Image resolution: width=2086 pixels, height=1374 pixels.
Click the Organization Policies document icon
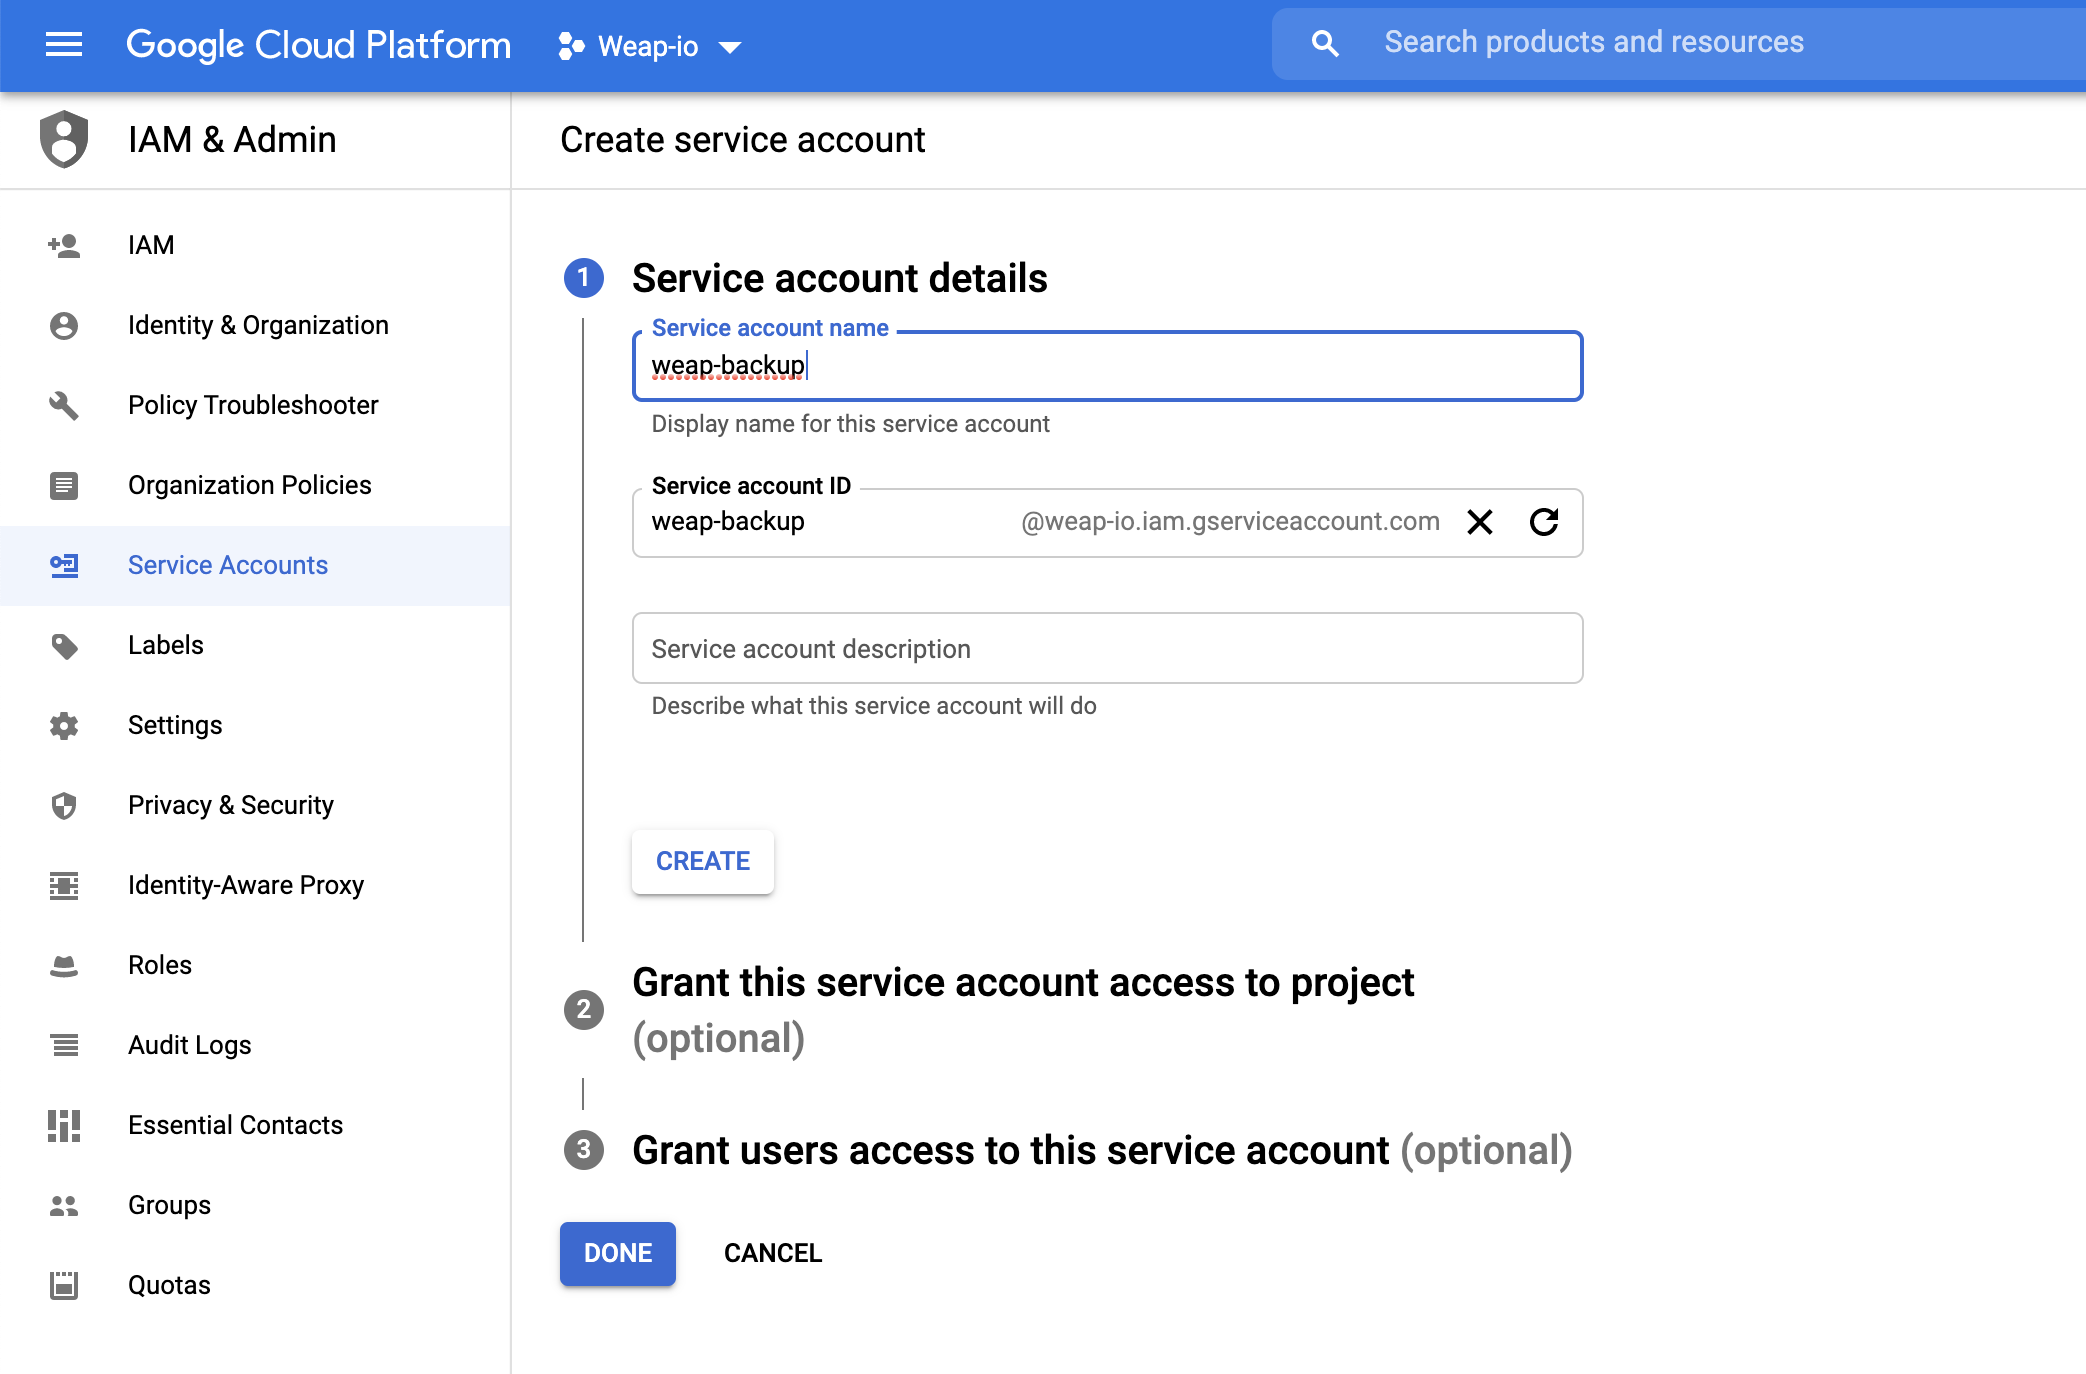coord(64,485)
